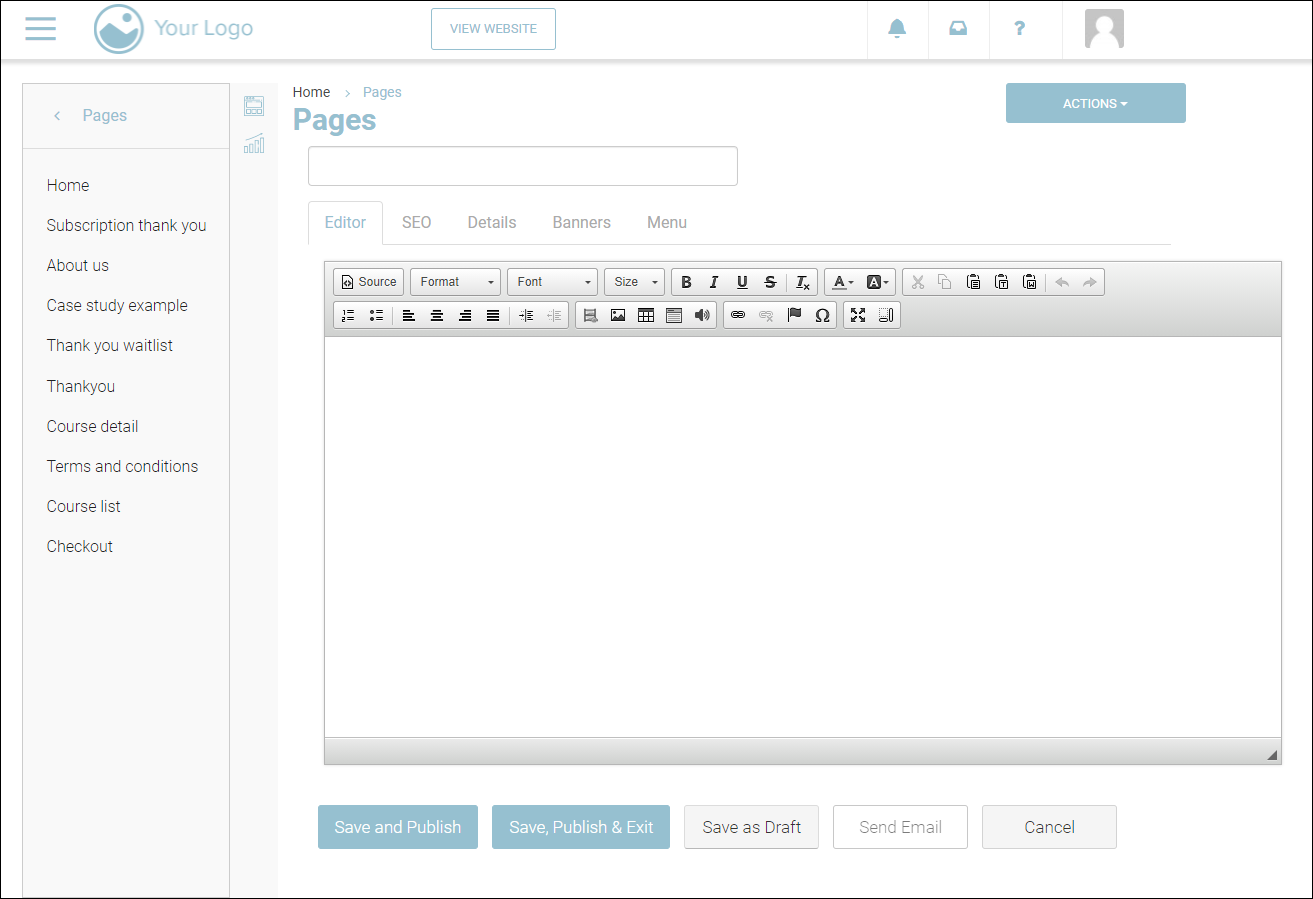This screenshot has width=1313, height=899.
Task: Open the Actions dropdown button
Action: point(1095,103)
